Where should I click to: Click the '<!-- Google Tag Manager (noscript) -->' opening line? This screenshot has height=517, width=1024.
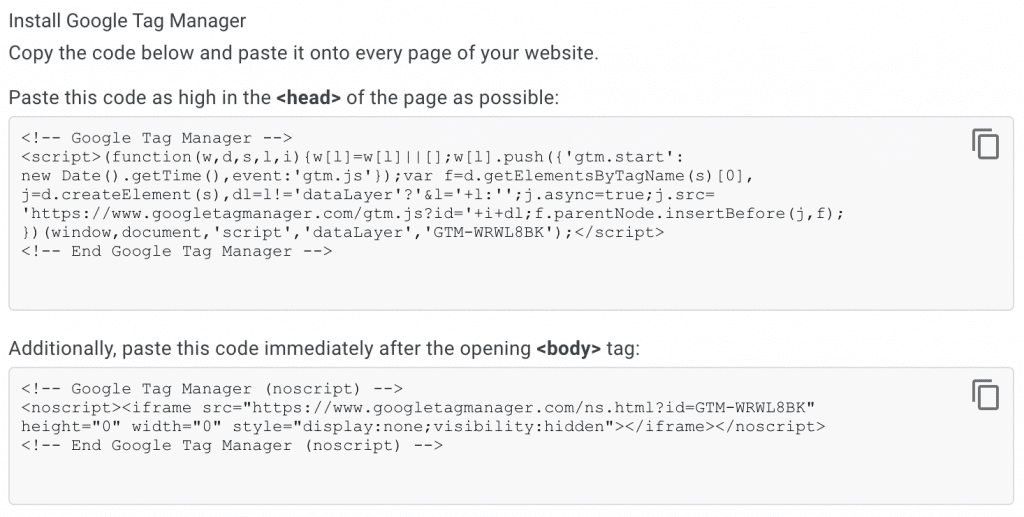[212, 389]
